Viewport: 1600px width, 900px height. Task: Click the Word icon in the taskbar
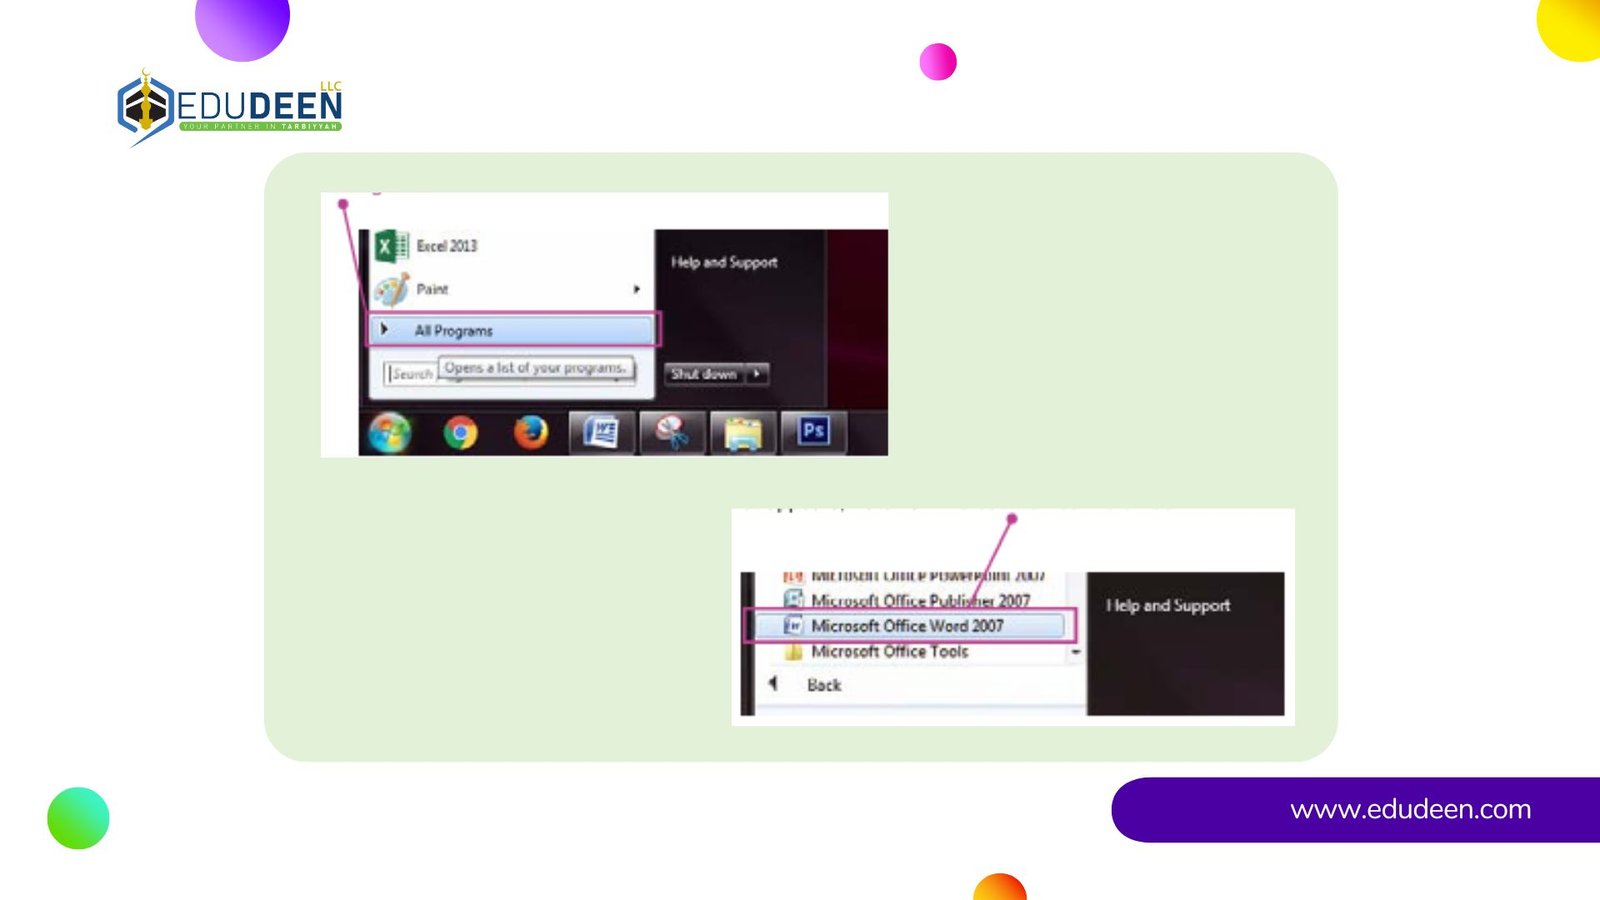(601, 433)
